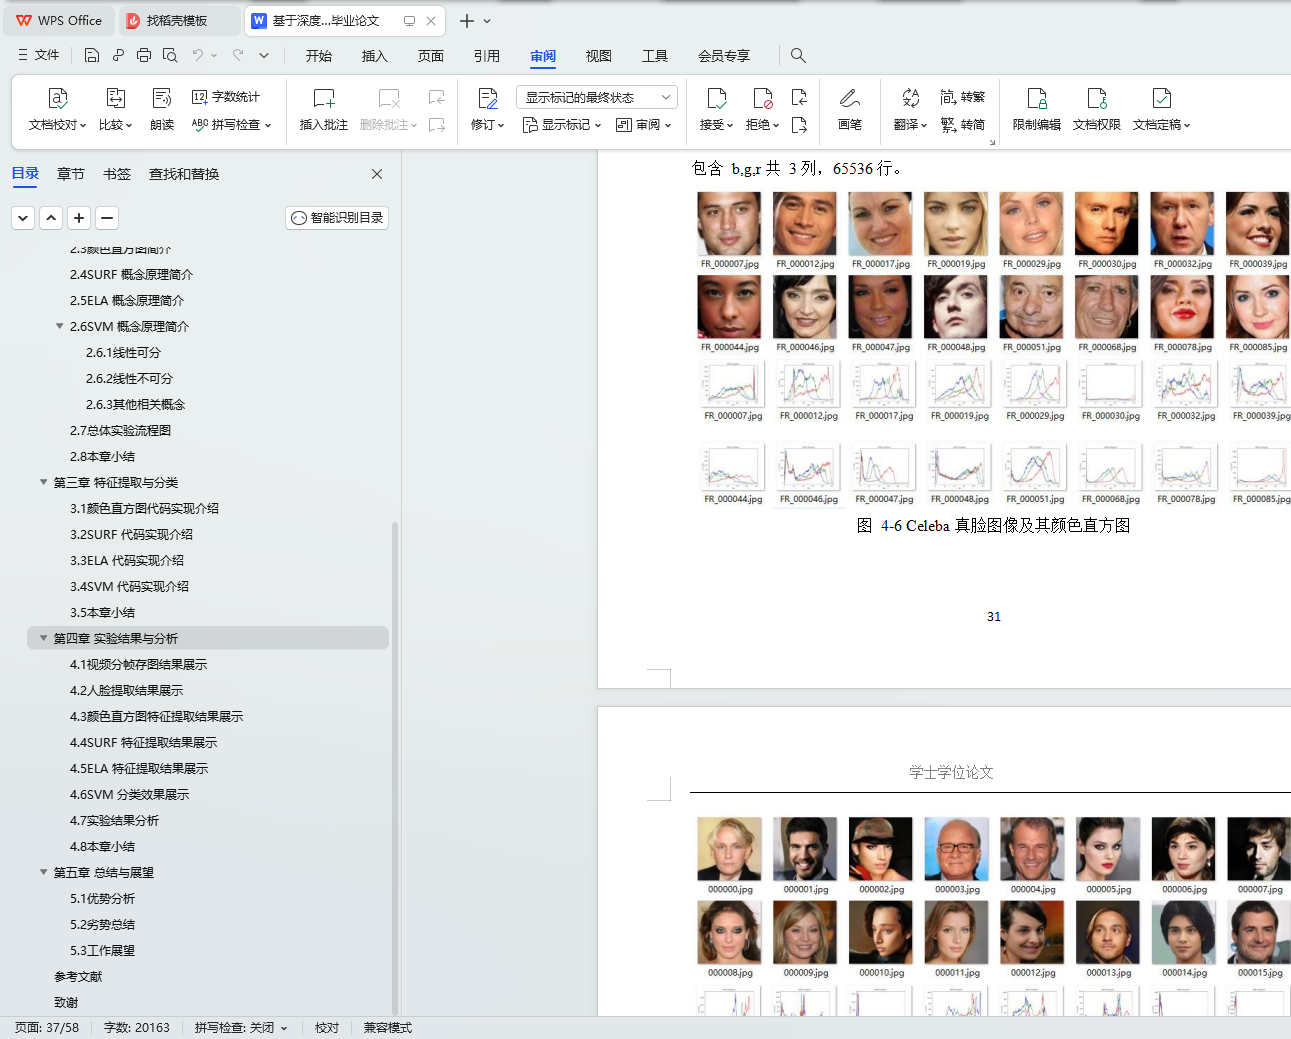
Task: Switch to the 视图 ribbon tab
Action: coord(599,56)
